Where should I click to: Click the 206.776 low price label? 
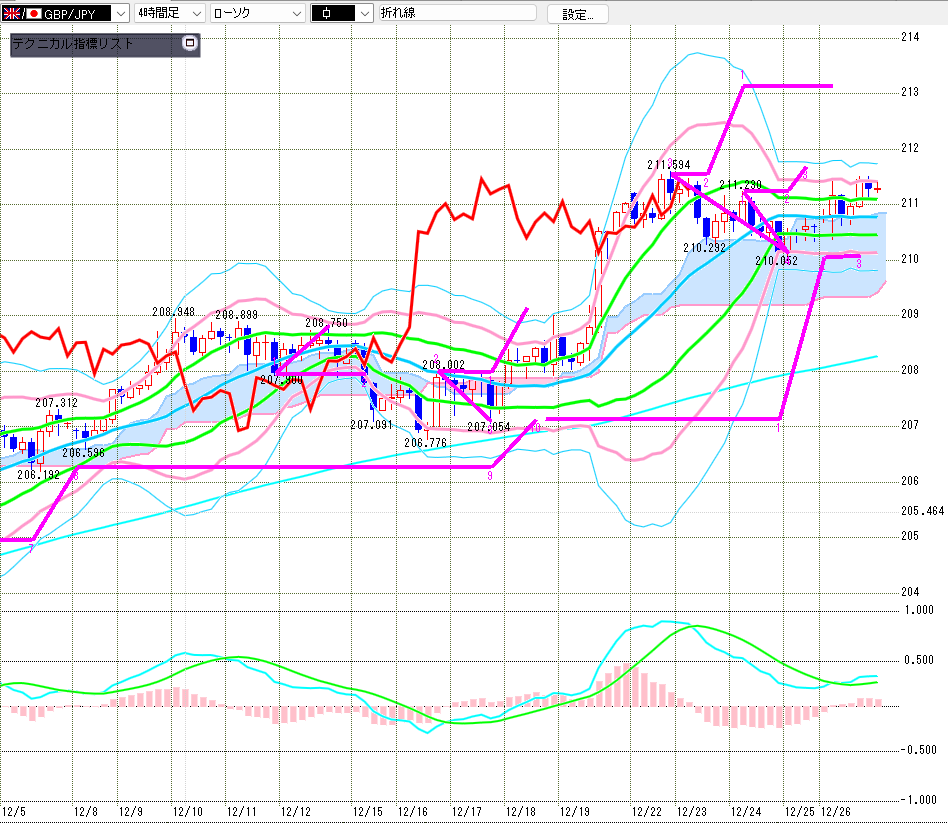(424, 442)
